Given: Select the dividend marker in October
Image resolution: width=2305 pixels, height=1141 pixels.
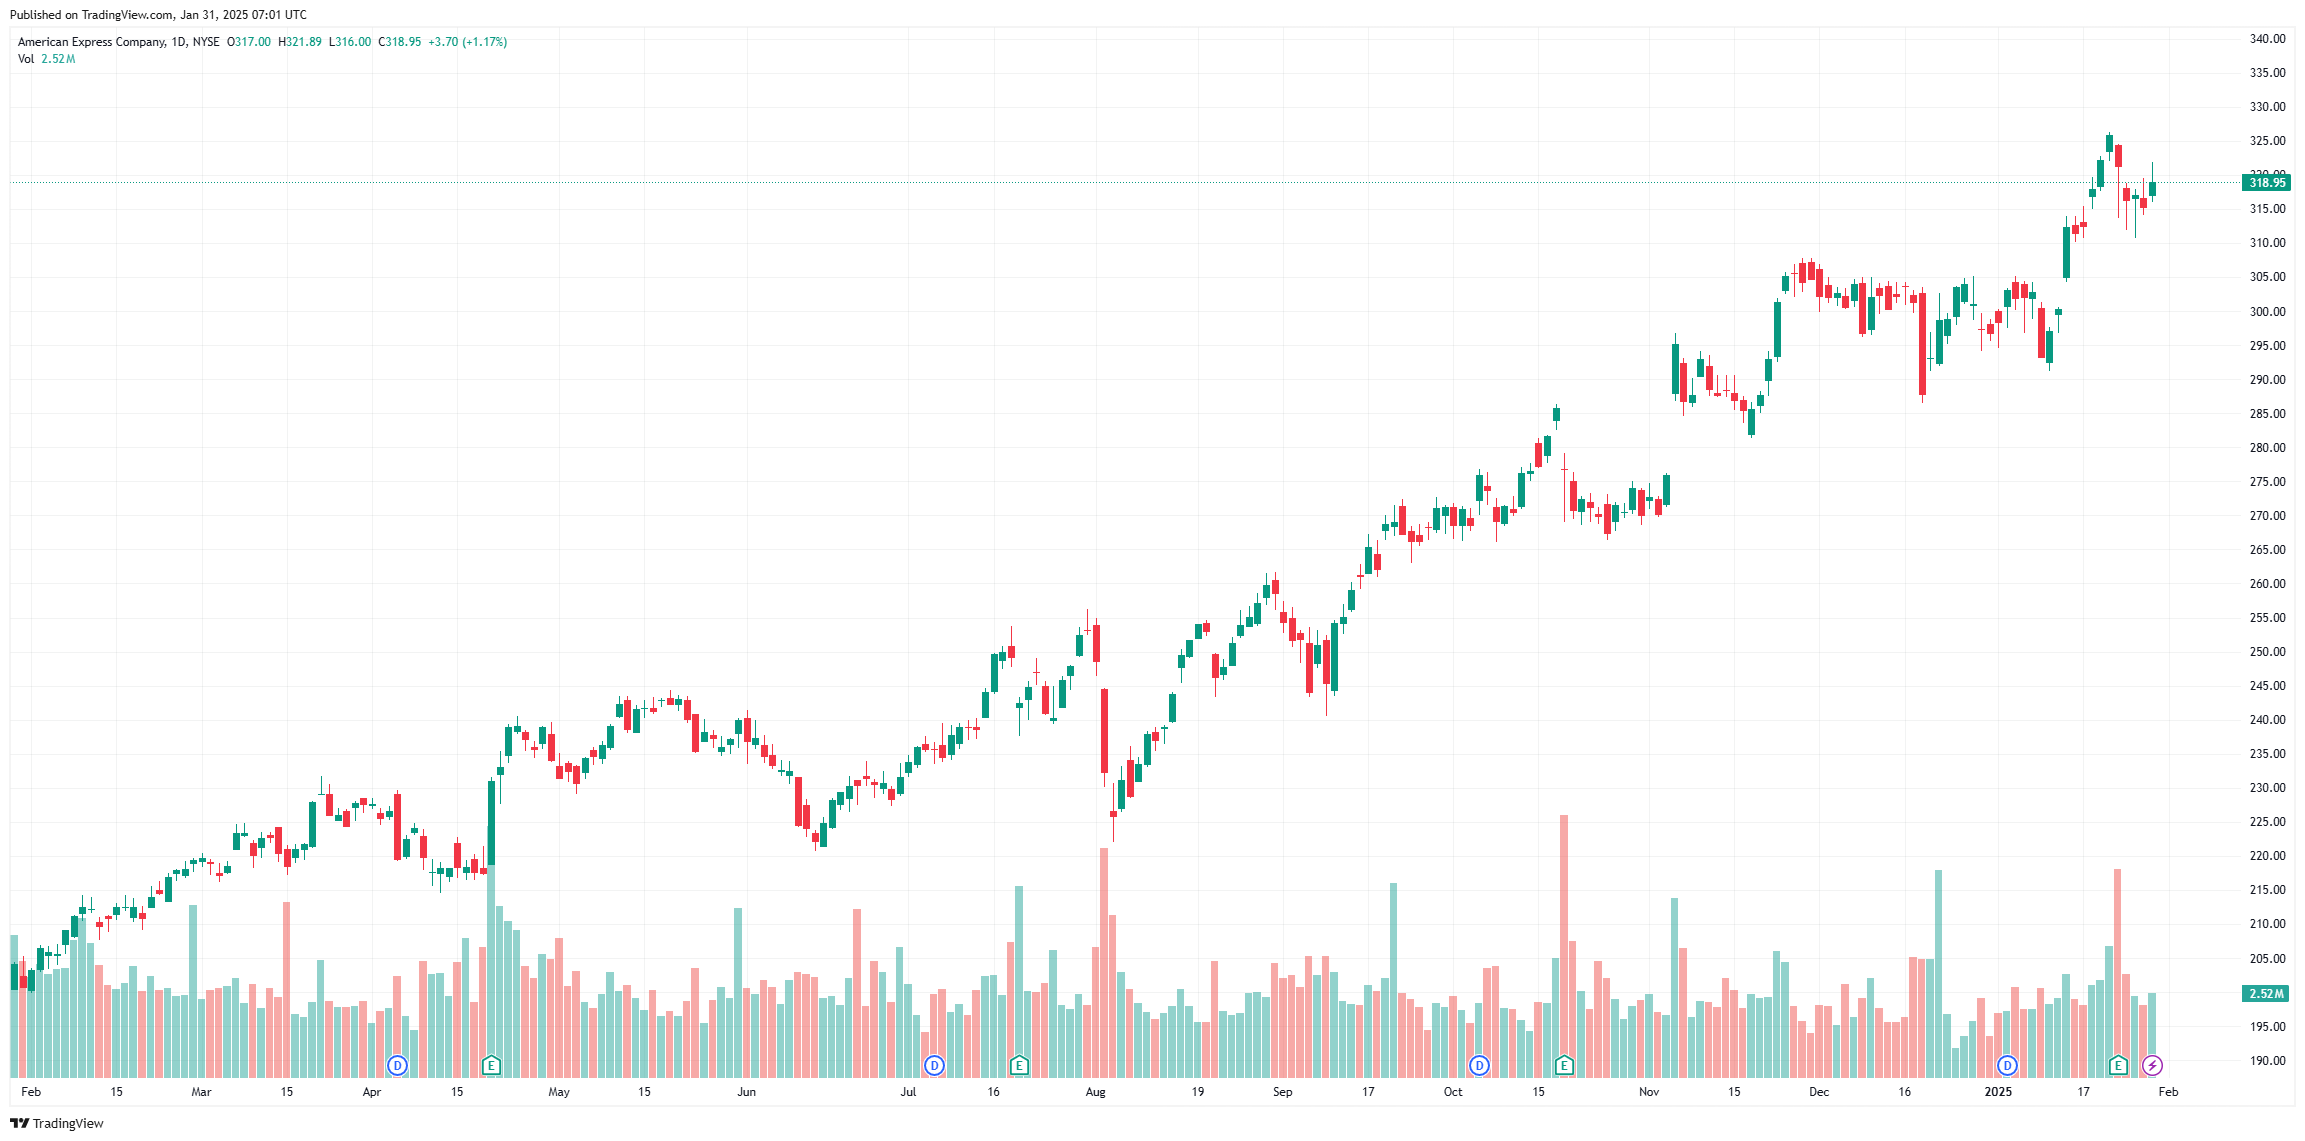Looking at the screenshot, I should [1479, 1065].
